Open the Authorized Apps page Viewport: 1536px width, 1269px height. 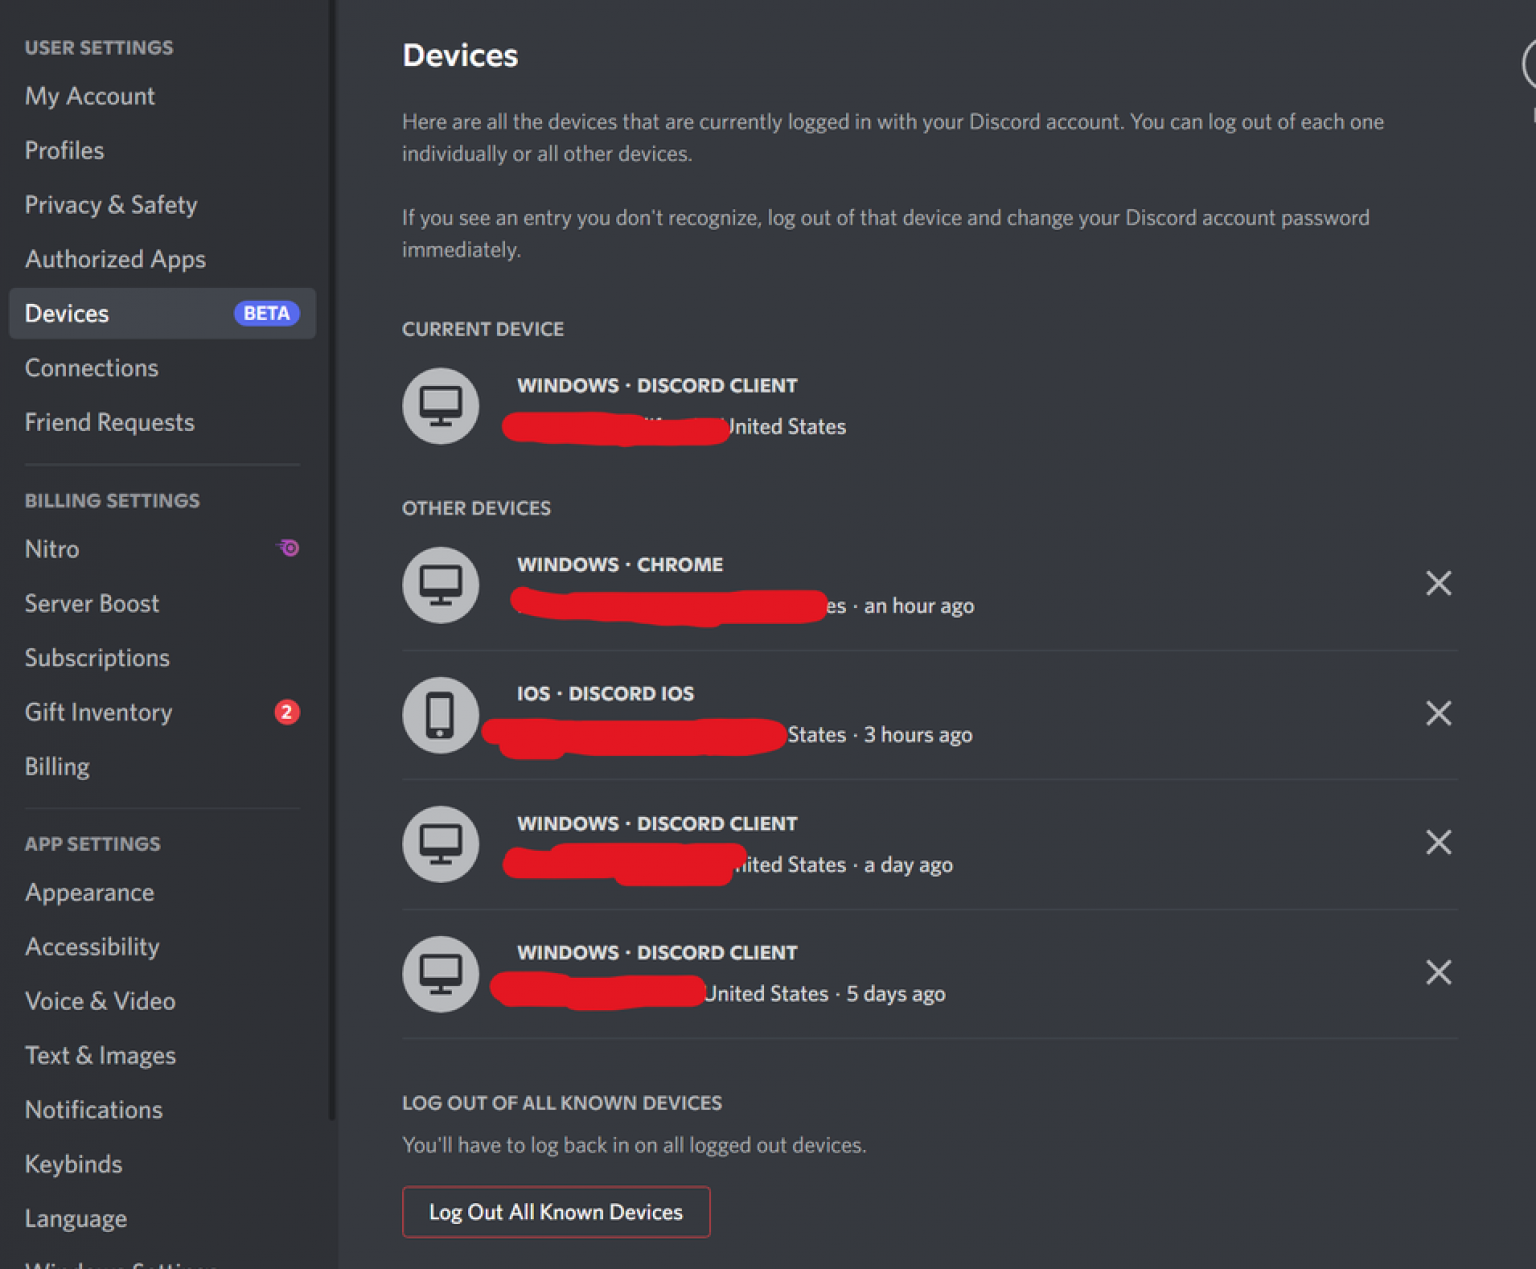pyautogui.click(x=115, y=259)
